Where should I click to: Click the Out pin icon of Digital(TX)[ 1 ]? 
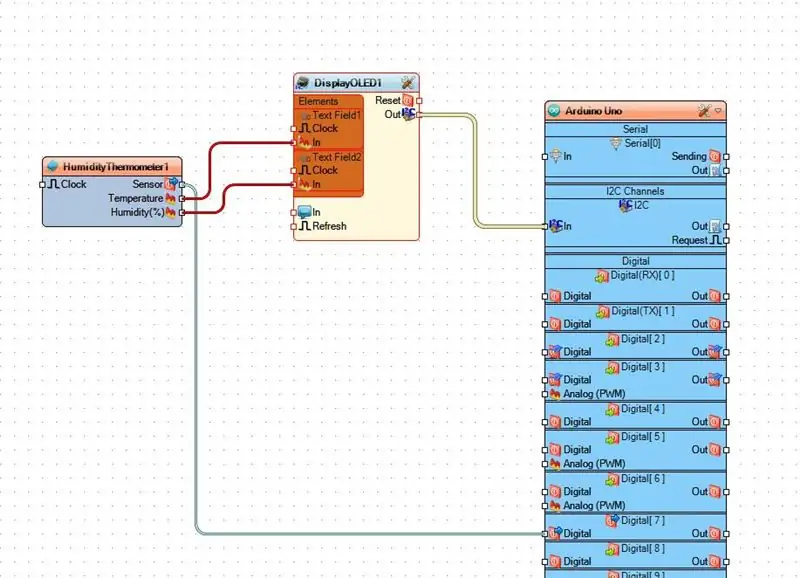pos(715,324)
